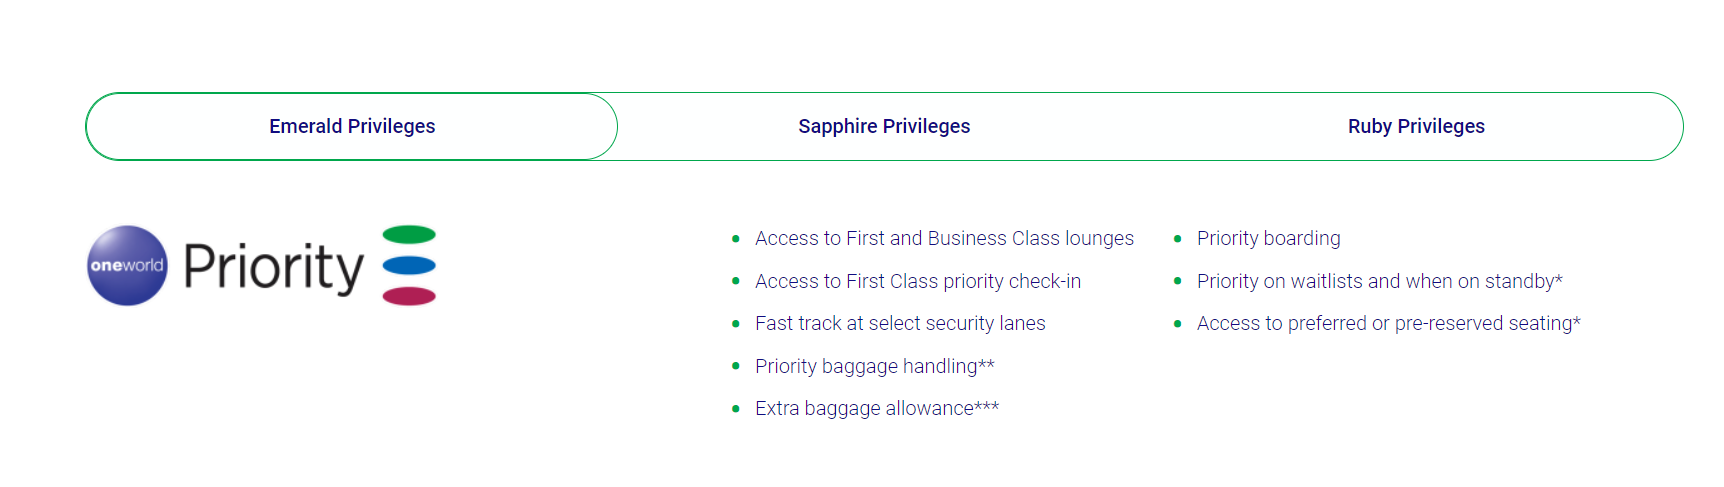The width and height of the screenshot is (1724, 487).
Task: Click the blue sapphire pill icon
Action: 409,265
